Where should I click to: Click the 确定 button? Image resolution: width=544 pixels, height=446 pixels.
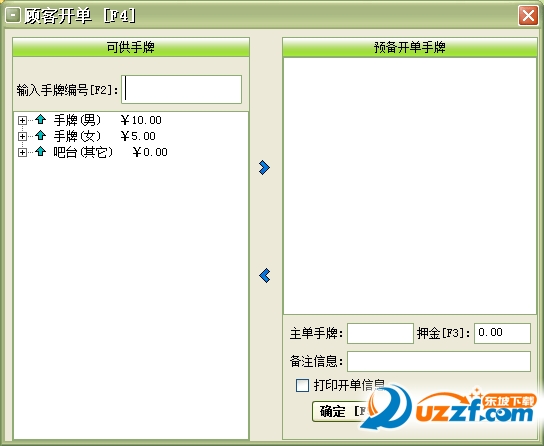point(342,411)
